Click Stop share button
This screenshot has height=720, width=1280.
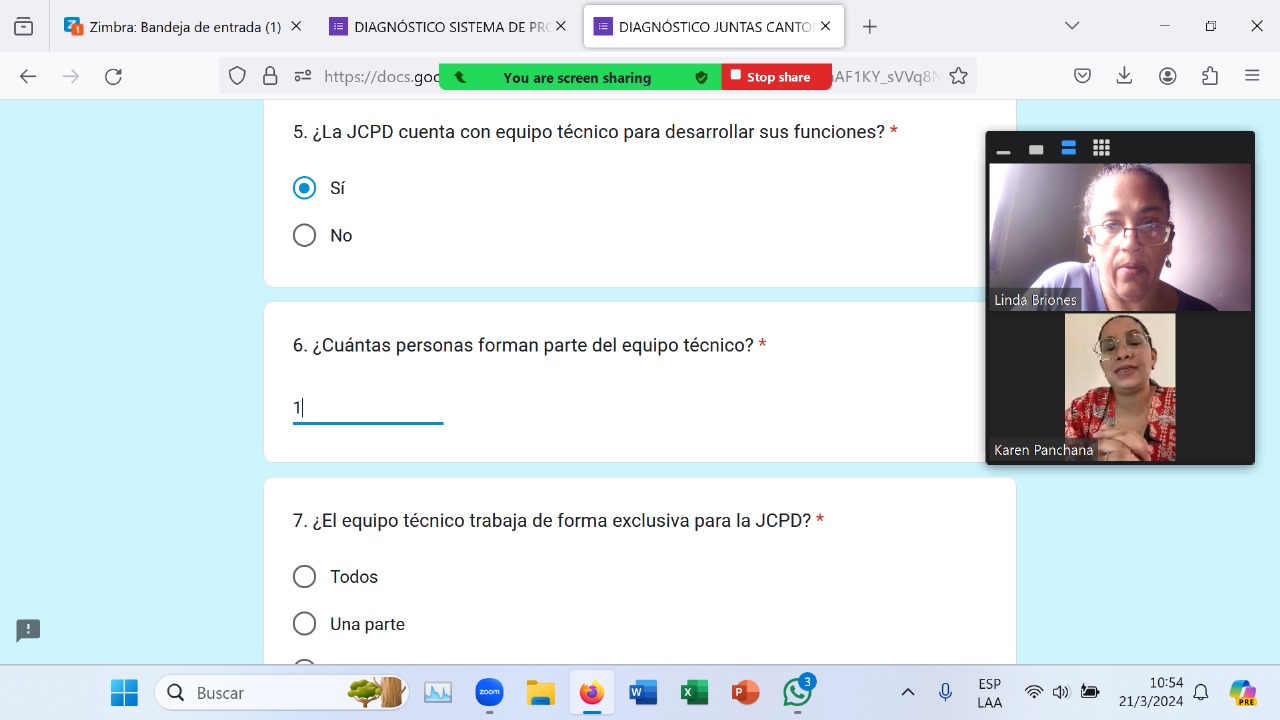pyautogui.click(x=776, y=77)
